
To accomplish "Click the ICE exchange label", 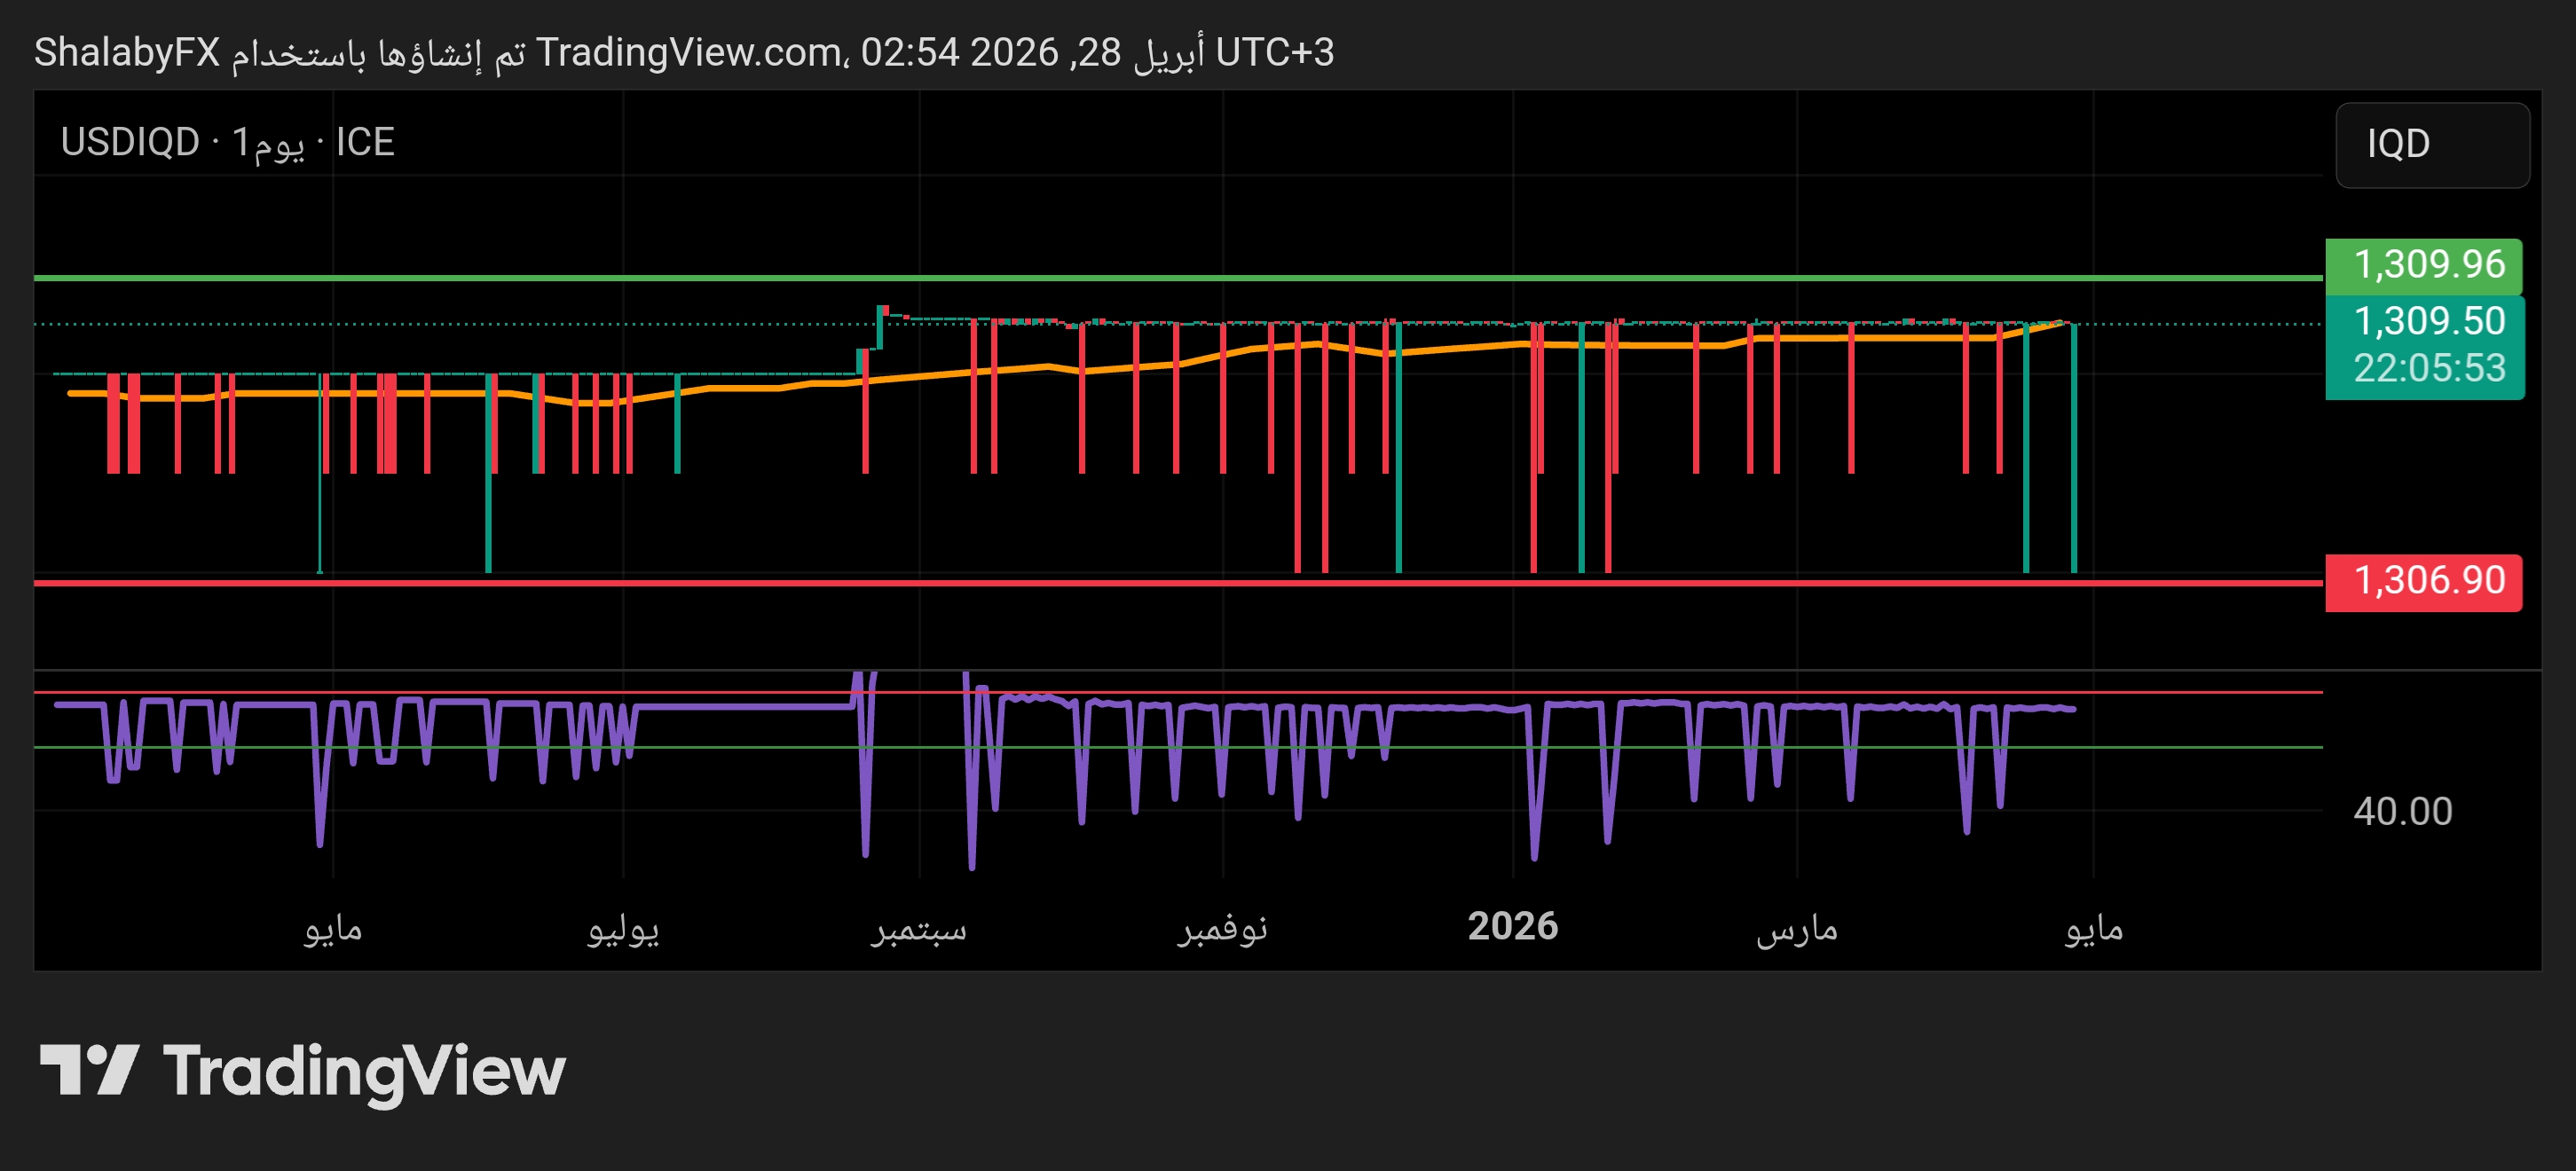I will click(x=368, y=143).
